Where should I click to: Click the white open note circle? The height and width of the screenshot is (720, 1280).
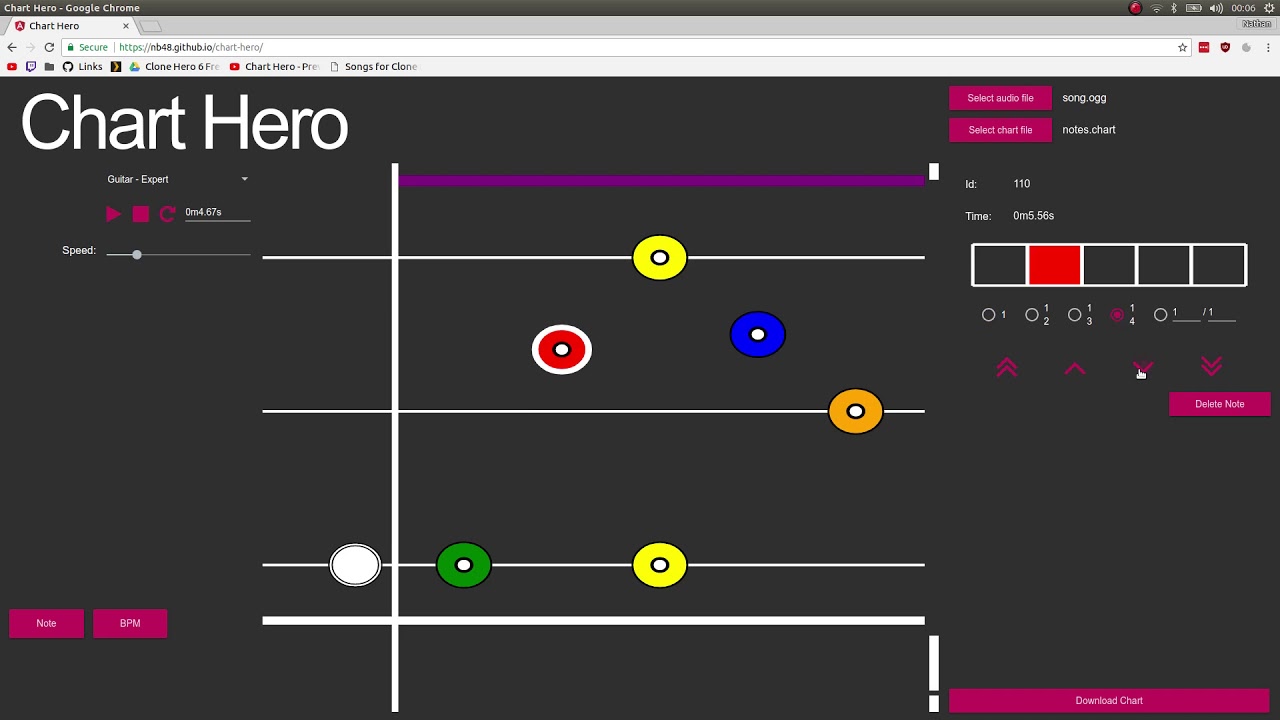[x=355, y=565]
